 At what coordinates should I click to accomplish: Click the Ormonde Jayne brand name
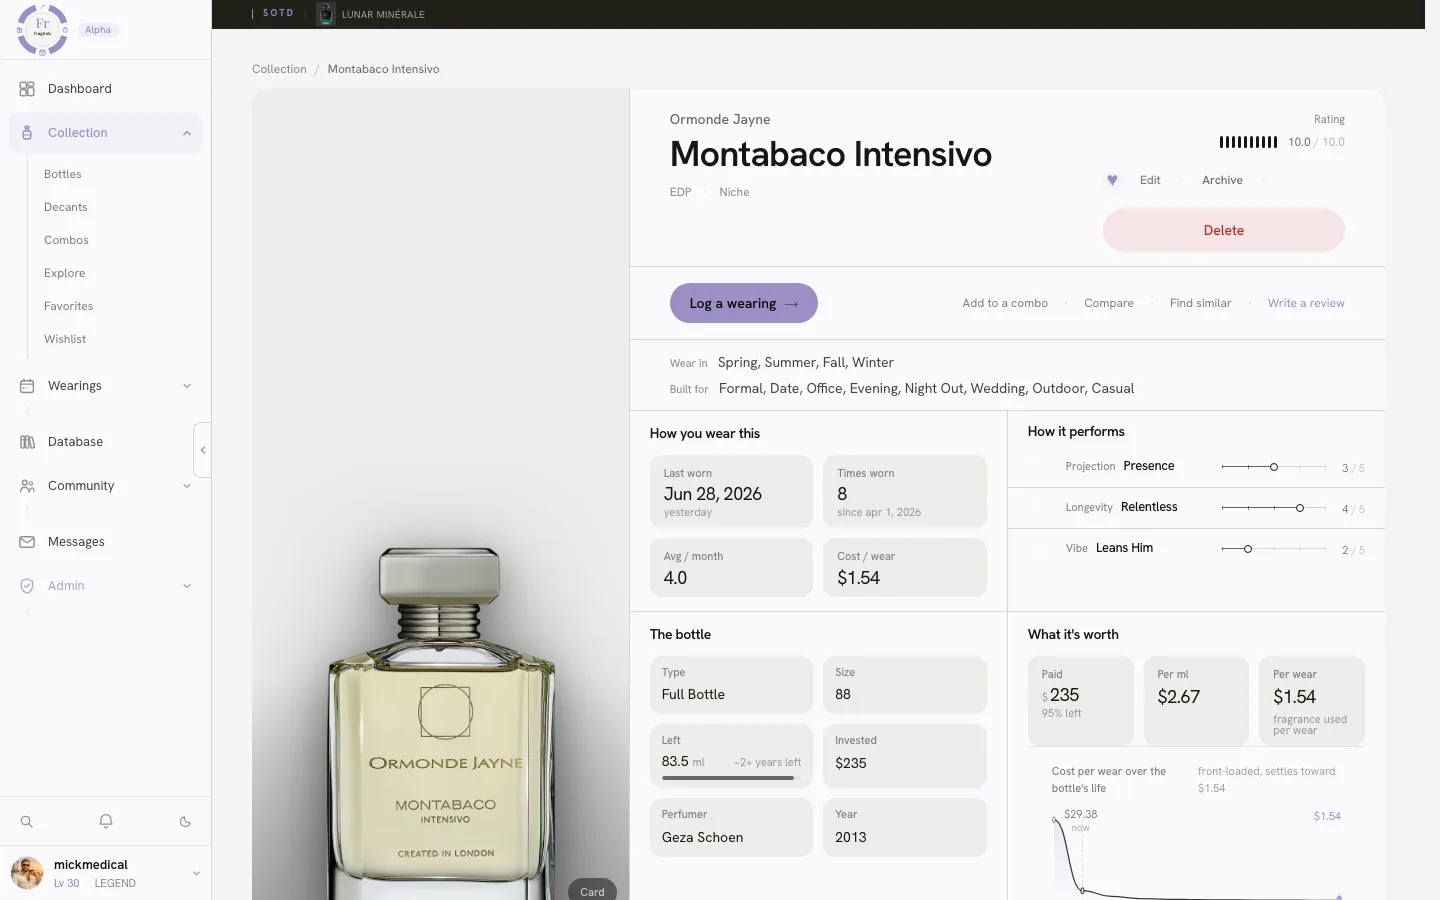click(x=720, y=119)
